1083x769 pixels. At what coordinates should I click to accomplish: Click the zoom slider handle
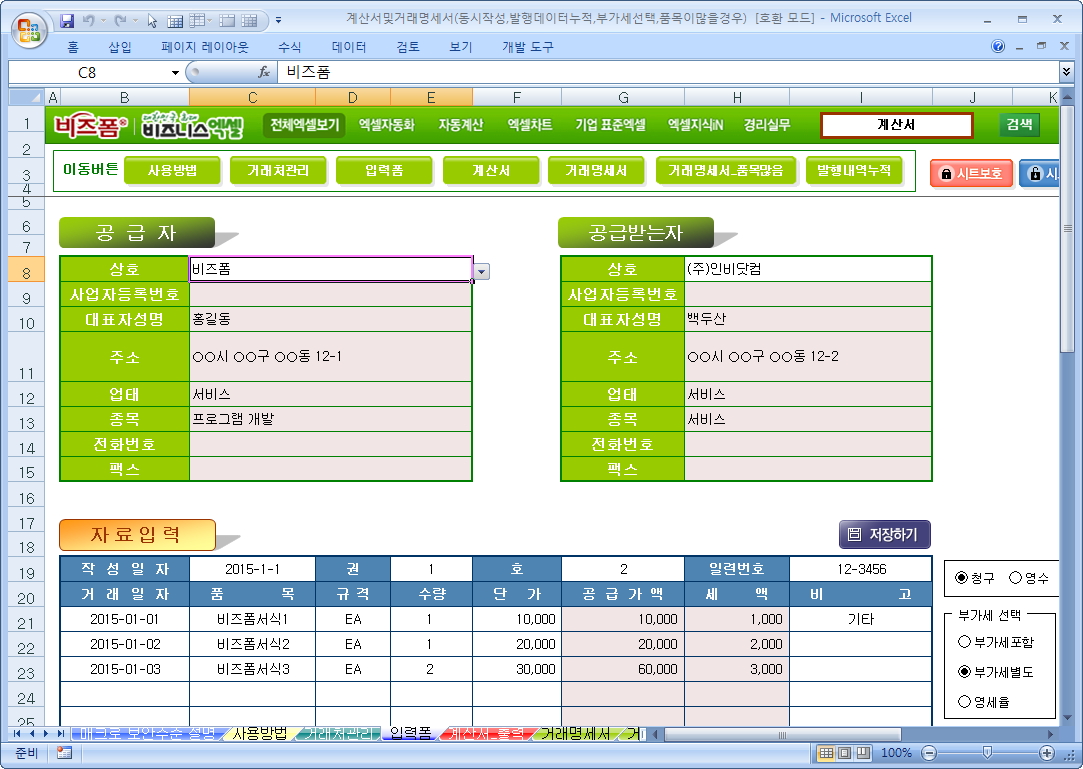pyautogui.click(x=987, y=752)
